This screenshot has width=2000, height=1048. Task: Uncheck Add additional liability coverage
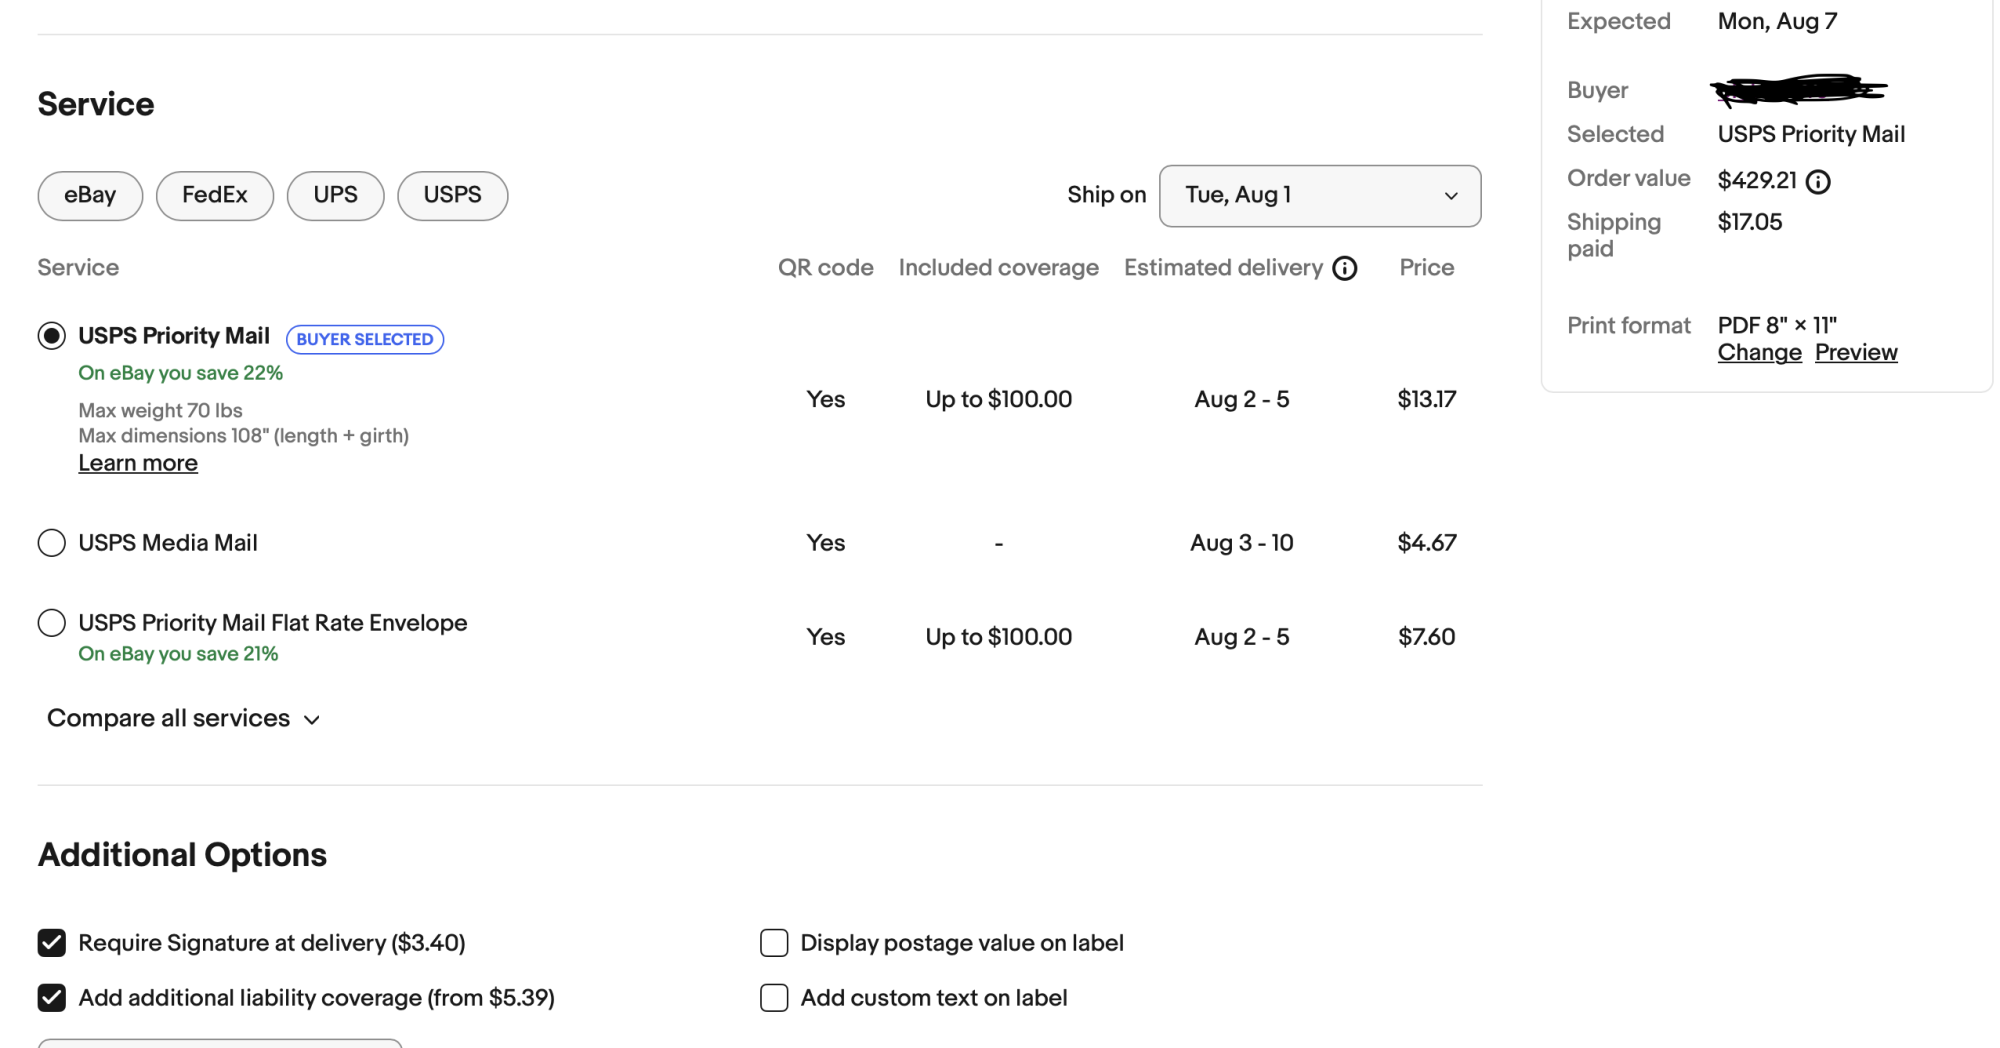(52, 998)
